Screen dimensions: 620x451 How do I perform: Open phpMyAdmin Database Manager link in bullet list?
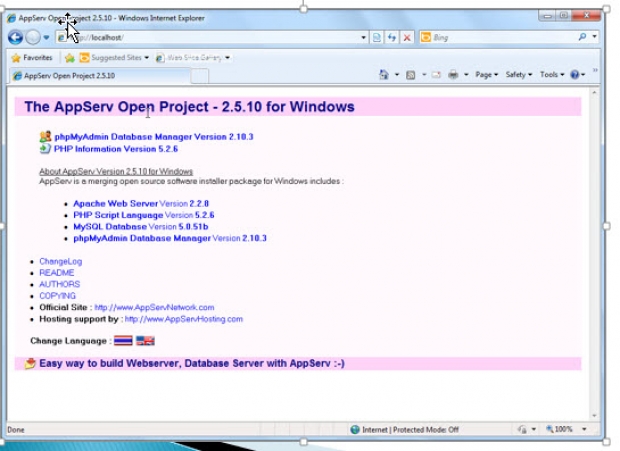142,238
